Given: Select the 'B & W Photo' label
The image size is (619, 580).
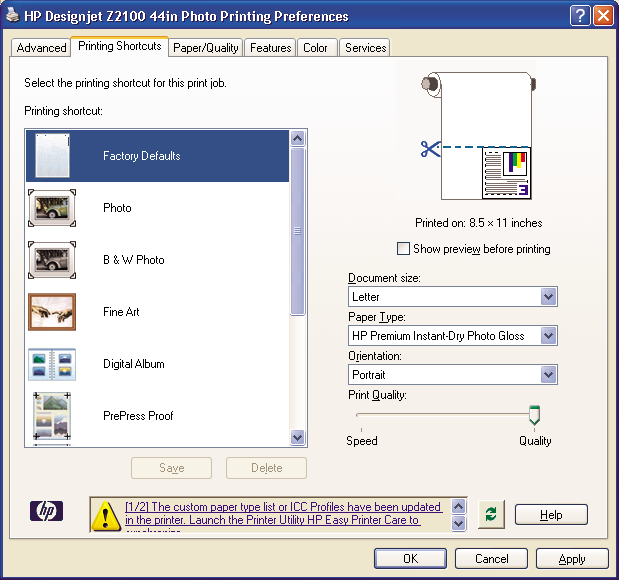Looking at the screenshot, I should click(x=134, y=260).
